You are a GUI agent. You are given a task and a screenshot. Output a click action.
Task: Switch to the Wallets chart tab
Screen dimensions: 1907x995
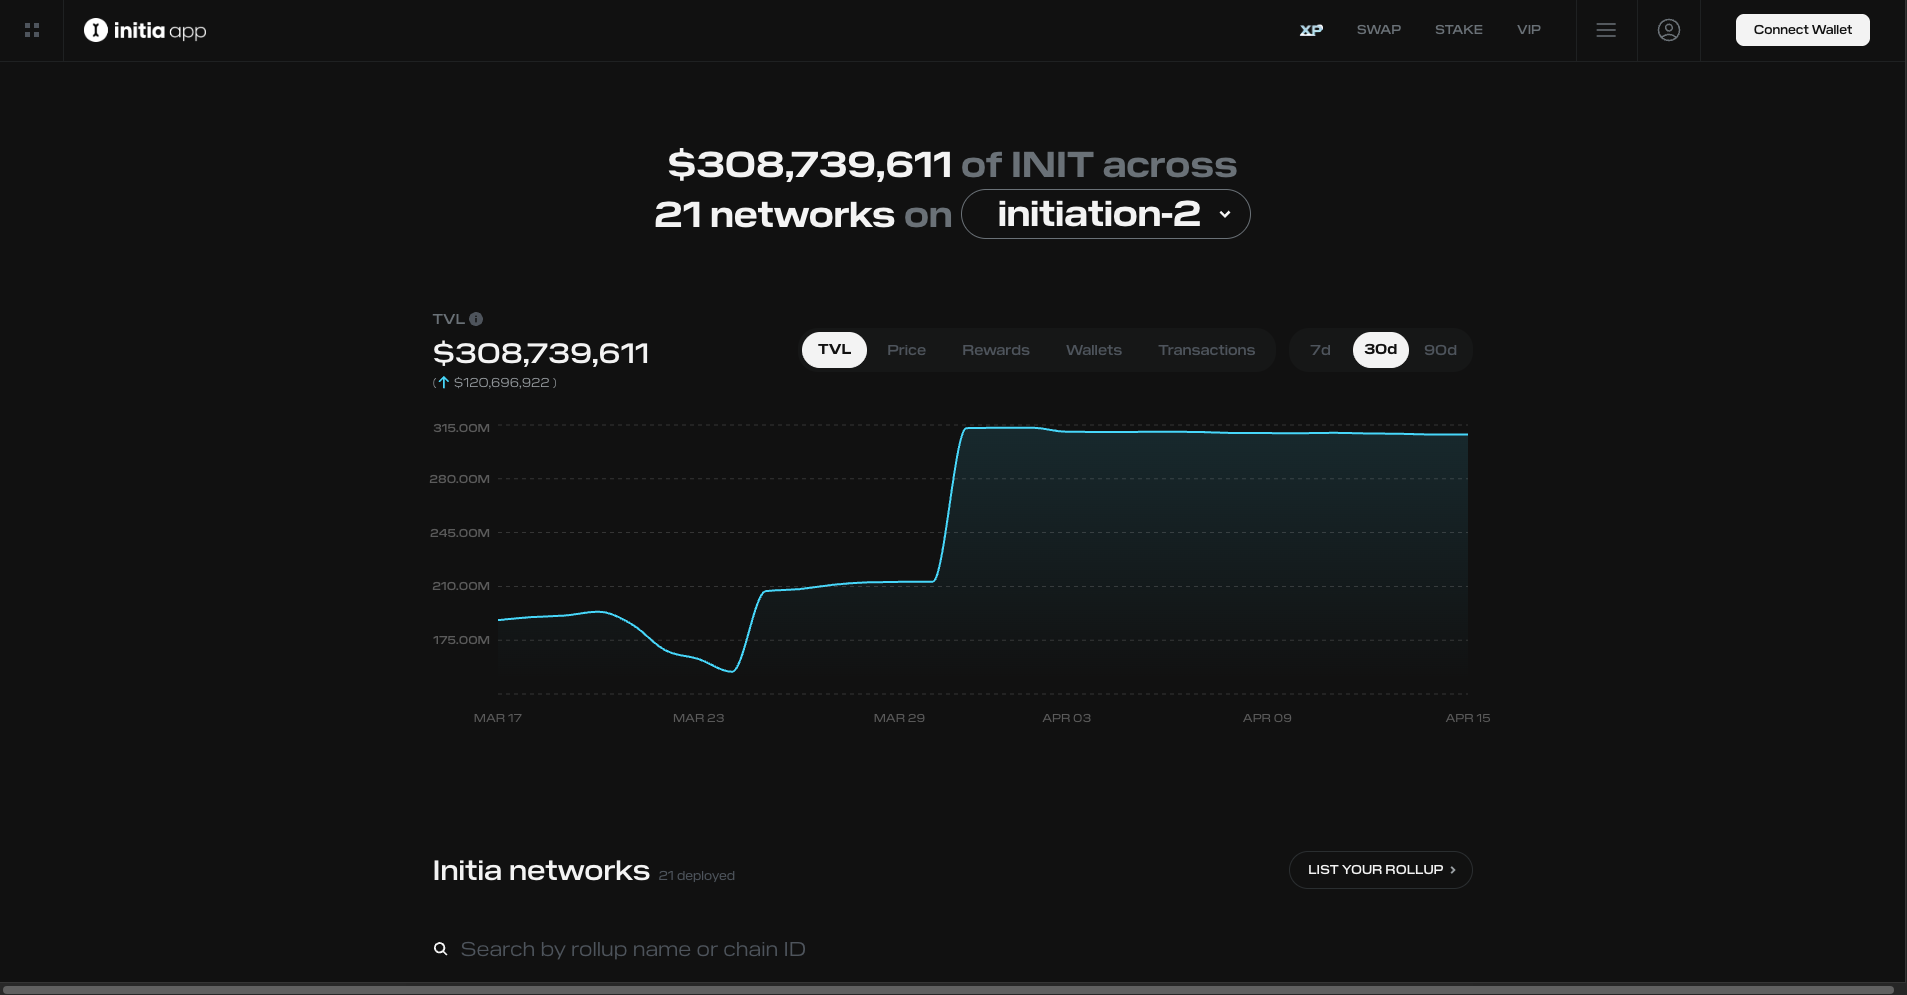1094,350
